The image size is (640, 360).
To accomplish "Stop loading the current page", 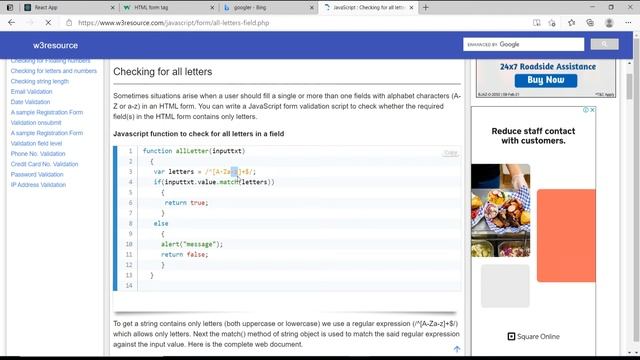I will pos(48,23).
